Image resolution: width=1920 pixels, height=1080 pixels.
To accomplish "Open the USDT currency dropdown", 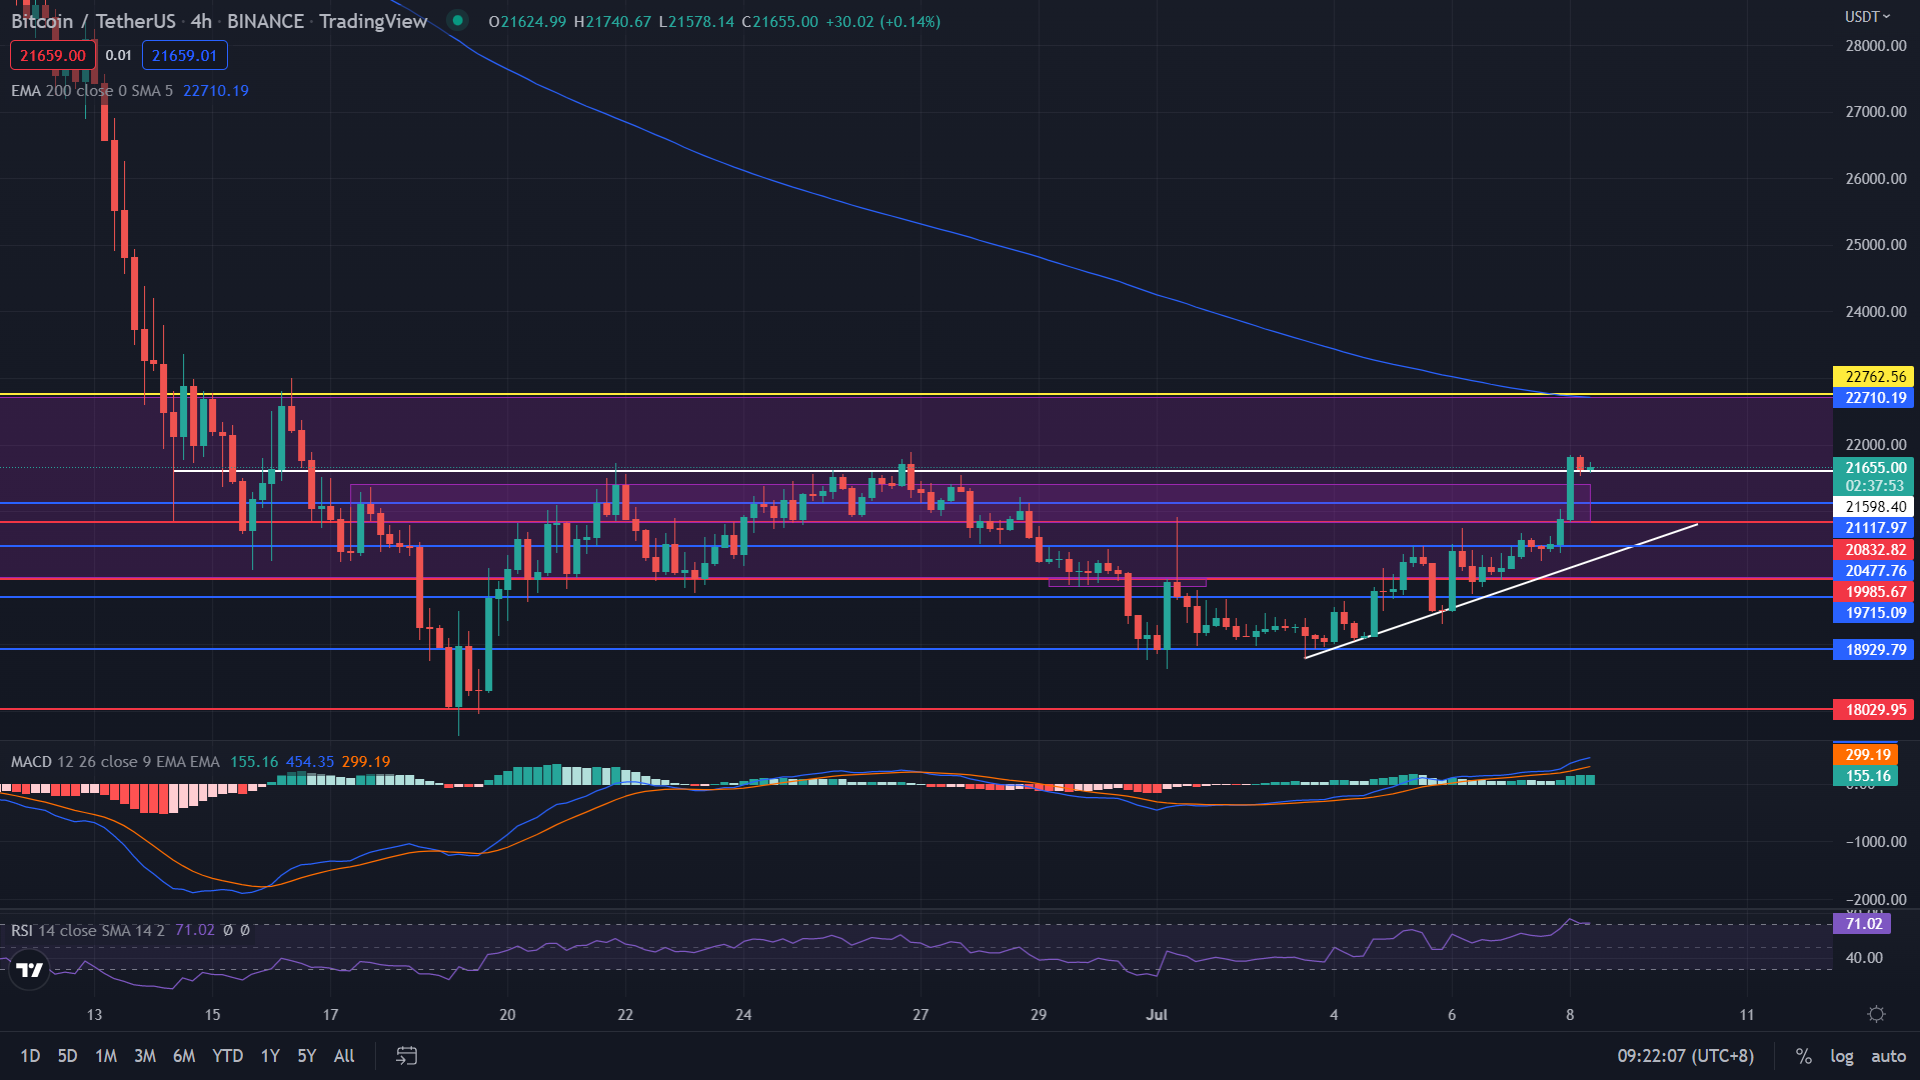I will coord(1867,16).
